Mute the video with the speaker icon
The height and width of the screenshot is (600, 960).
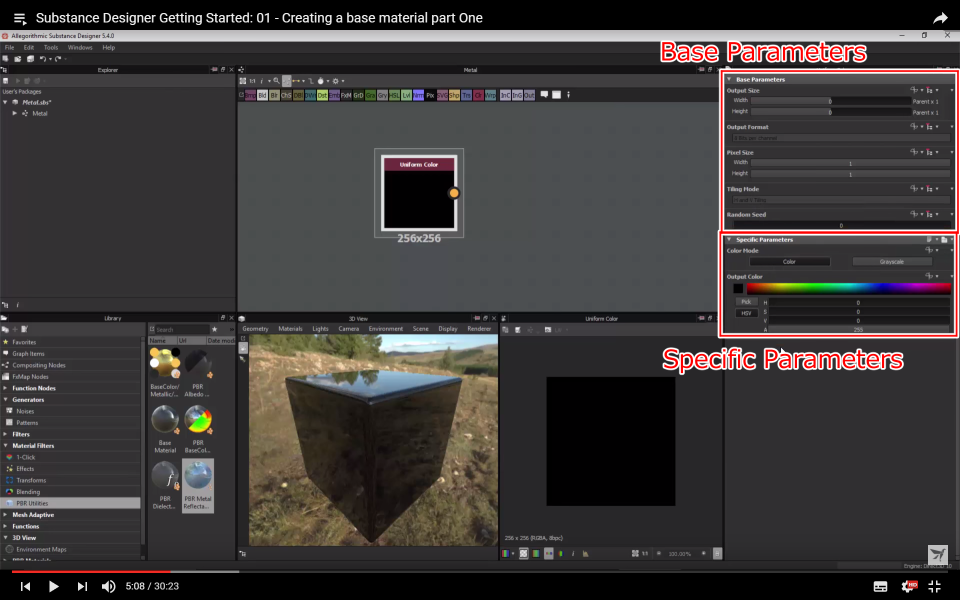tap(108, 587)
